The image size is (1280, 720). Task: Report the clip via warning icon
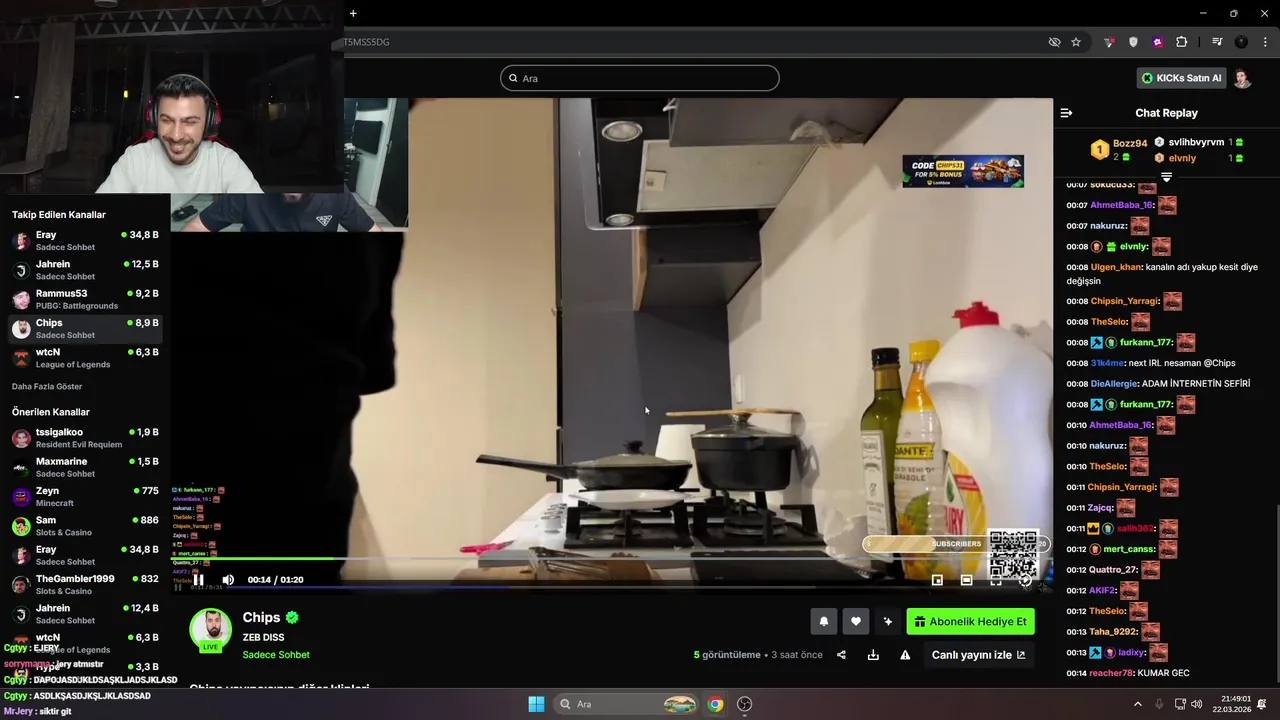click(905, 655)
